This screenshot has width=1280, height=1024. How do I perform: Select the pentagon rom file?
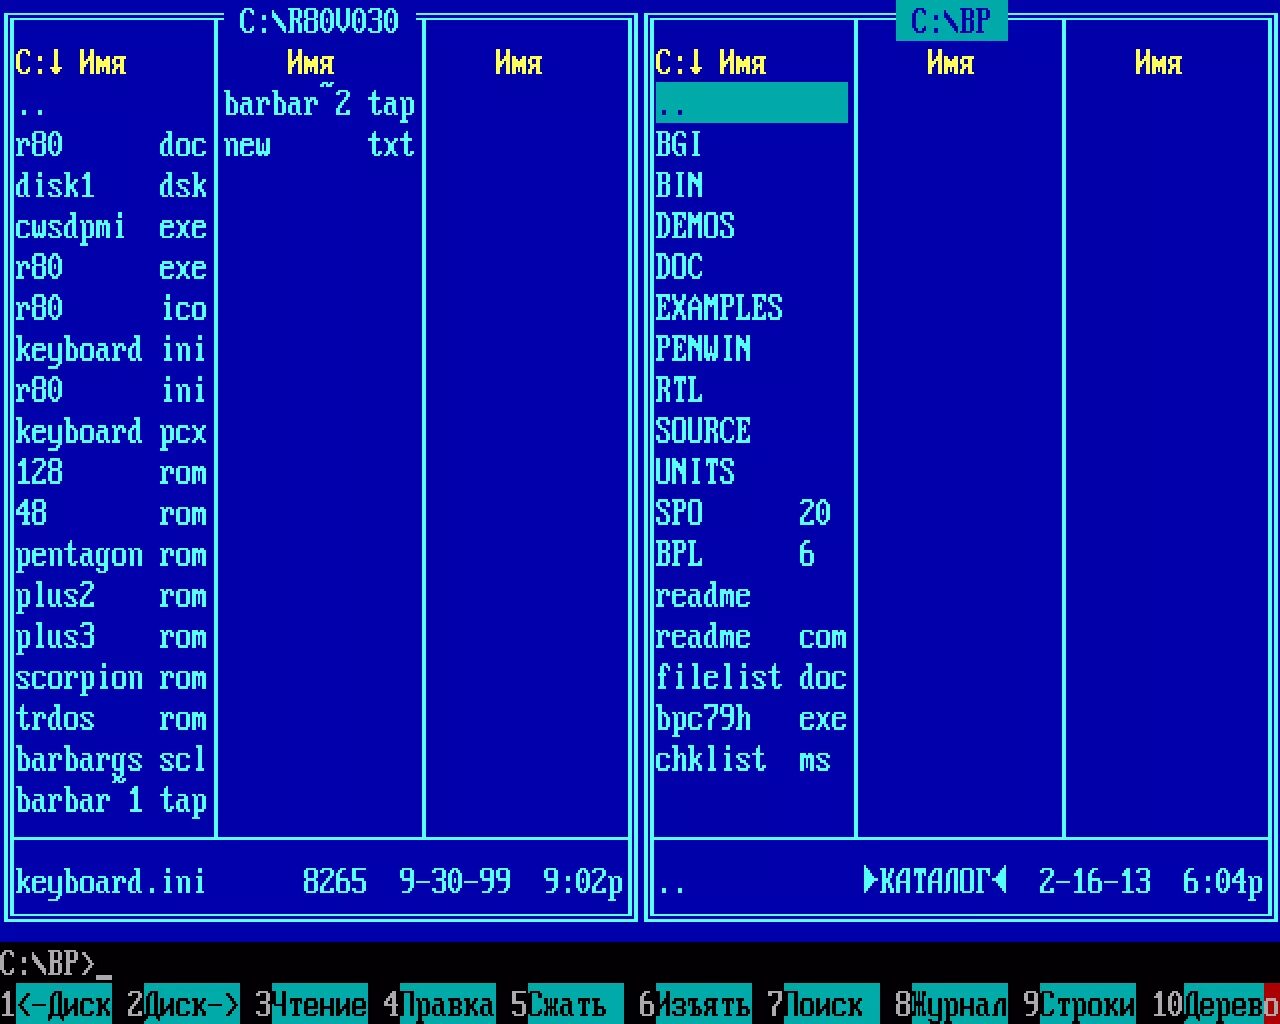click(x=112, y=555)
